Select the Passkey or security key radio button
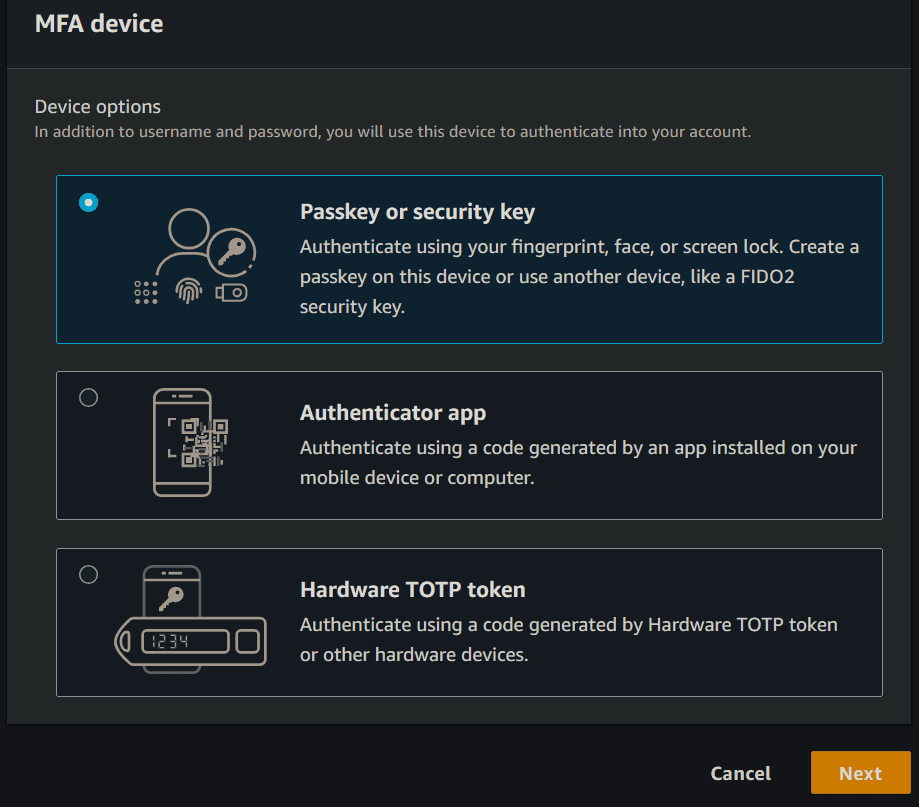This screenshot has height=807, width=919. (x=89, y=202)
